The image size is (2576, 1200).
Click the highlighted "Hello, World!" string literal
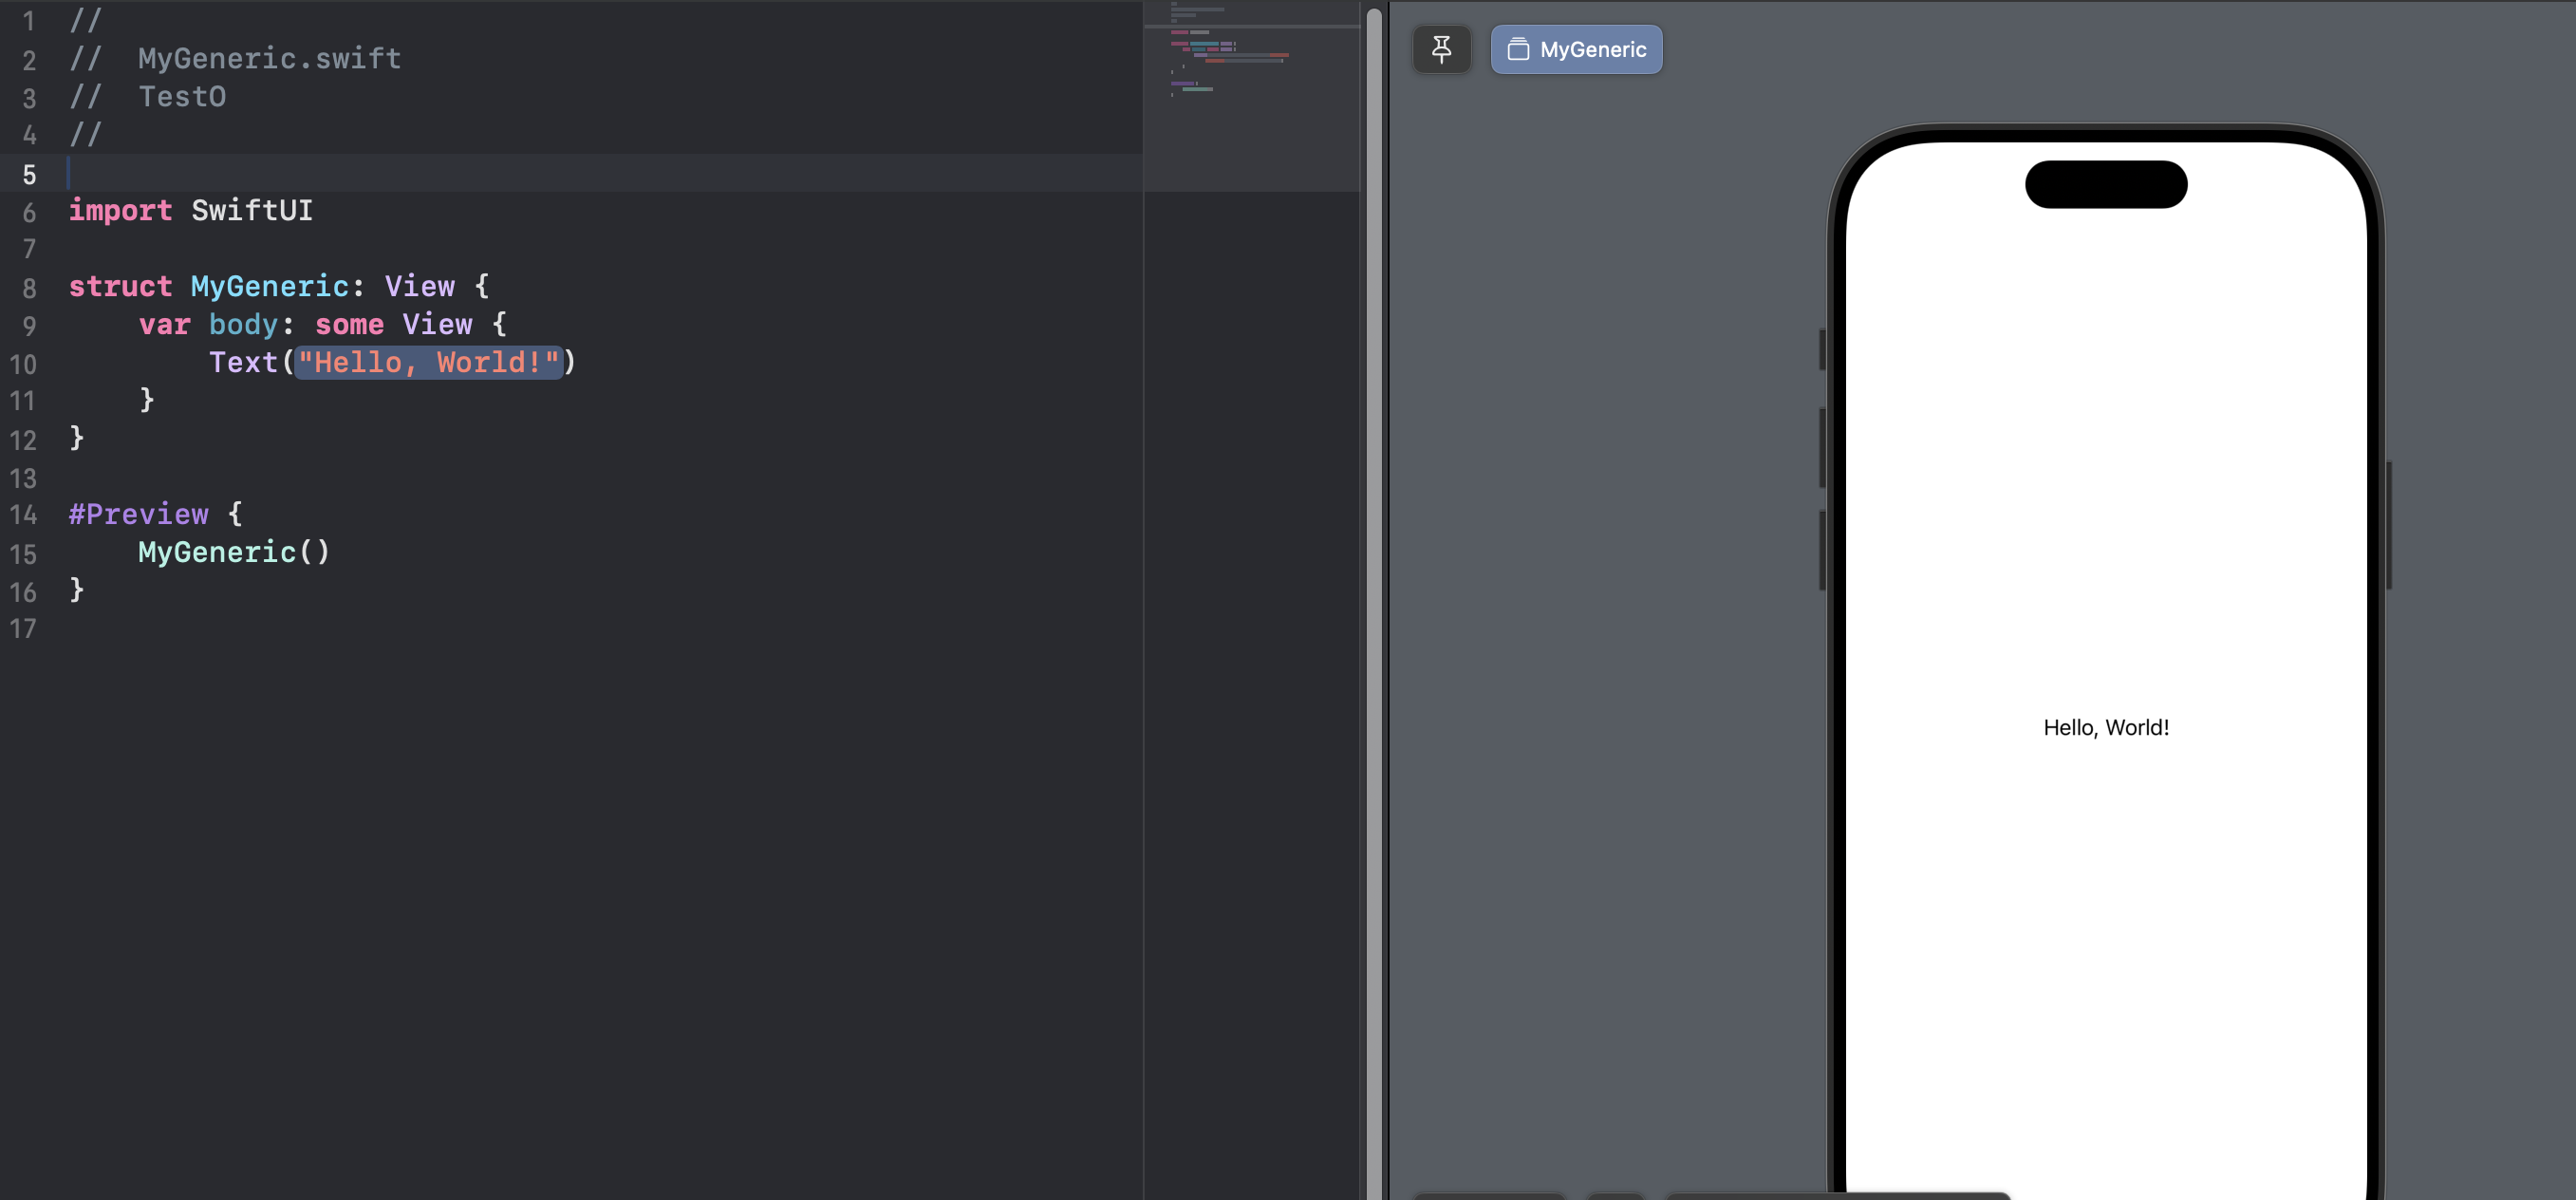[428, 362]
